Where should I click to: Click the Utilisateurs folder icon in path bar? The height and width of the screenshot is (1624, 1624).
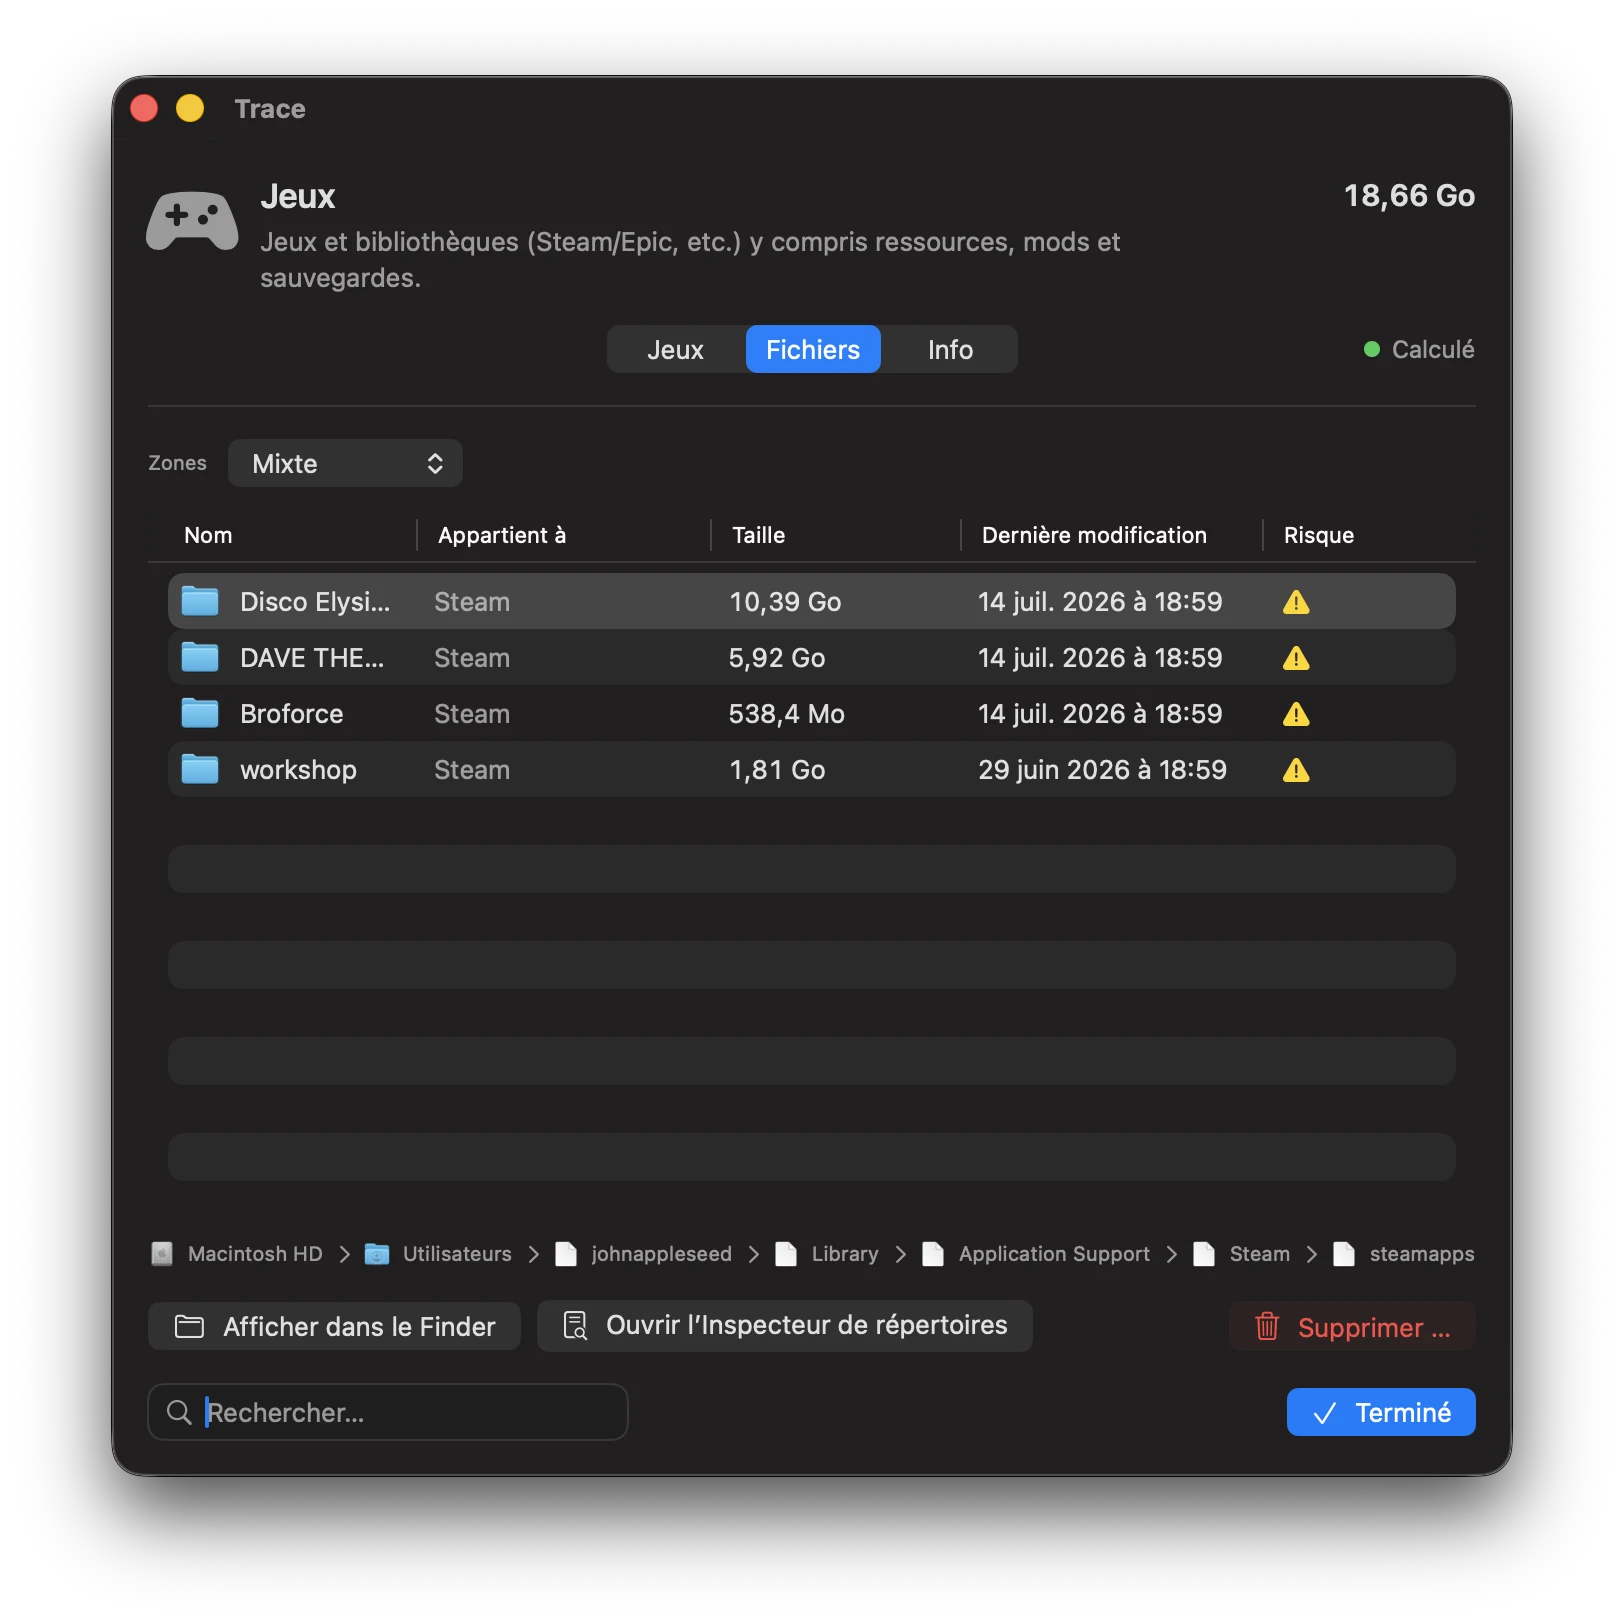(377, 1254)
